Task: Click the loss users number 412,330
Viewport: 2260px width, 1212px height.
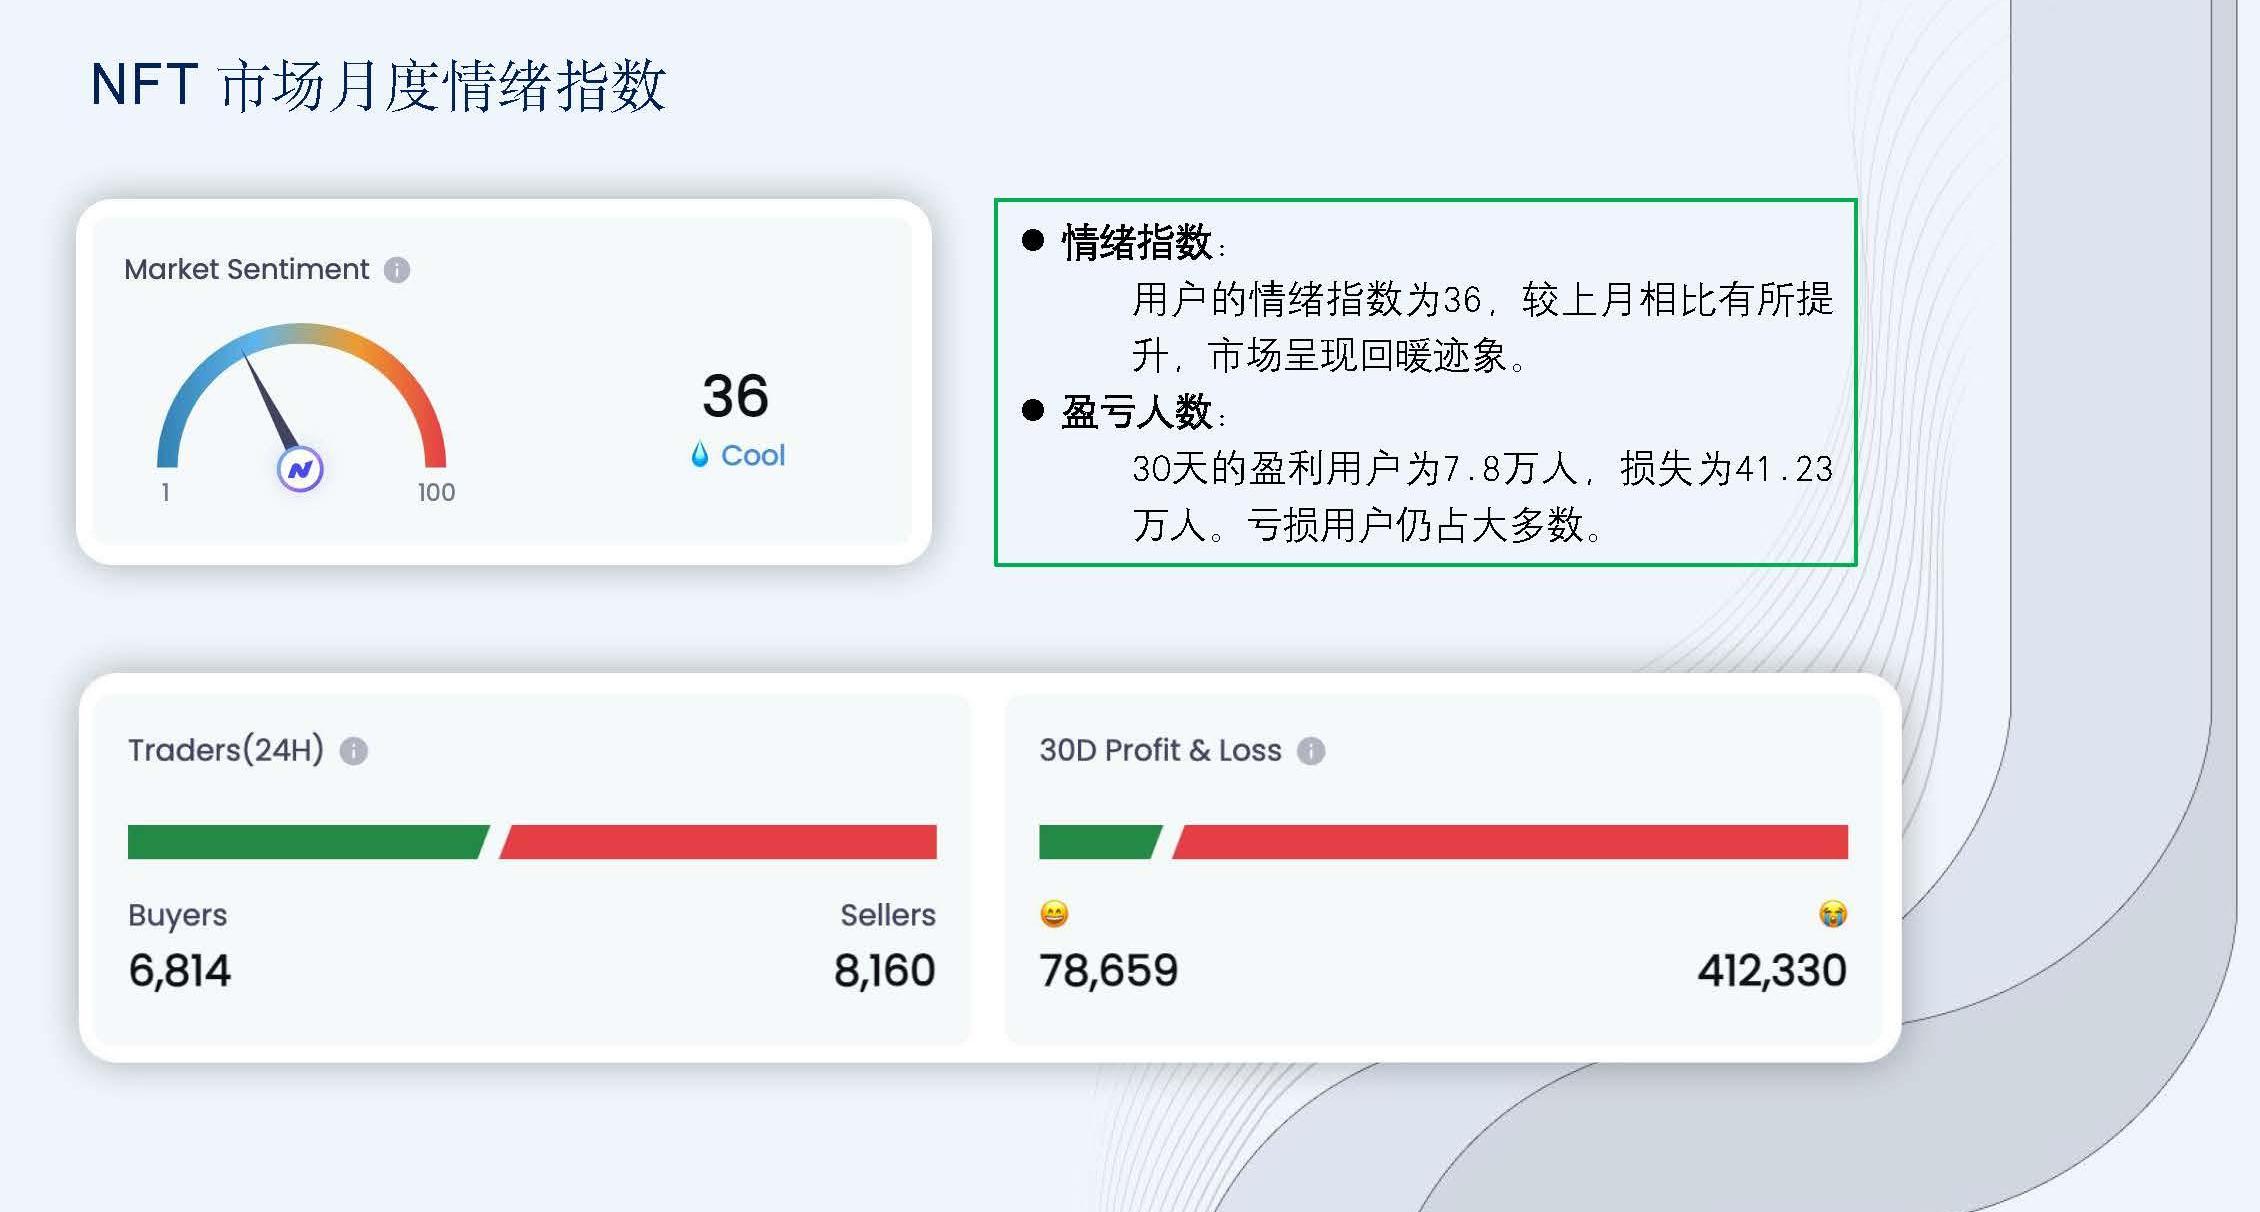Action: click(x=1771, y=971)
